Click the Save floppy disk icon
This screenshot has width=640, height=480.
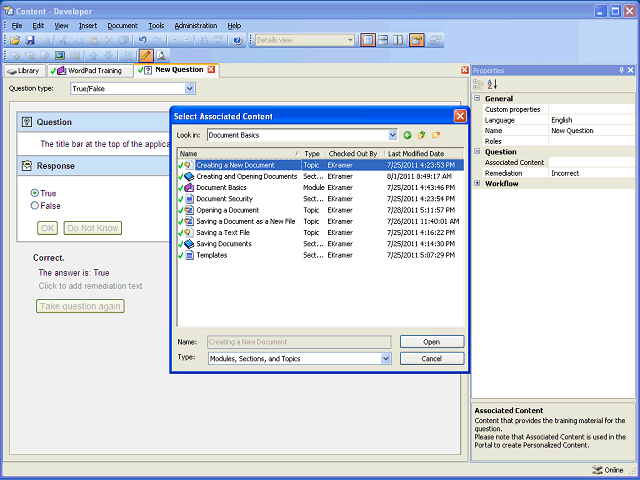click(30, 40)
